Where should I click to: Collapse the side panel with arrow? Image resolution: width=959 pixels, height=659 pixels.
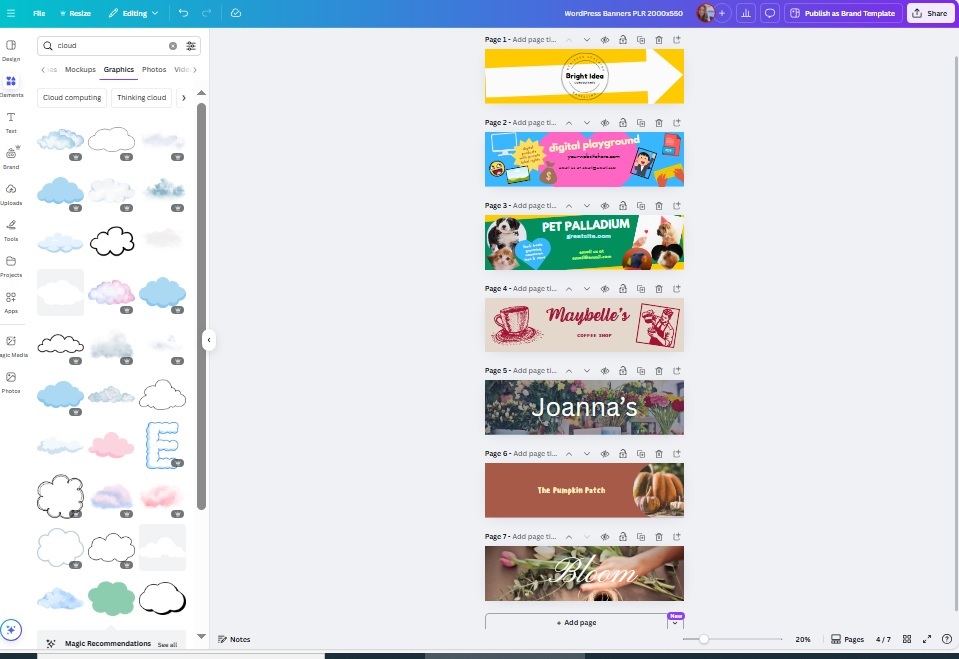[209, 340]
